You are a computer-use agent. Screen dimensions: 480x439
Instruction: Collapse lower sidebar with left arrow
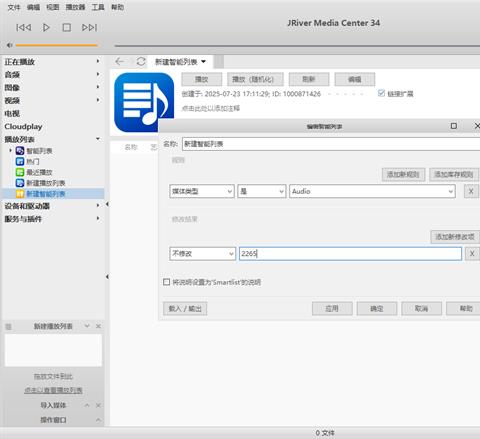pos(107,277)
